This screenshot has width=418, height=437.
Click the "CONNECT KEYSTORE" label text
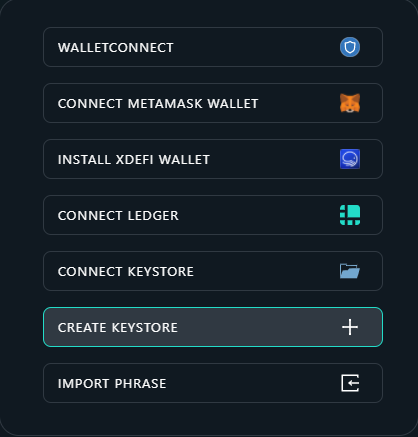pos(126,272)
